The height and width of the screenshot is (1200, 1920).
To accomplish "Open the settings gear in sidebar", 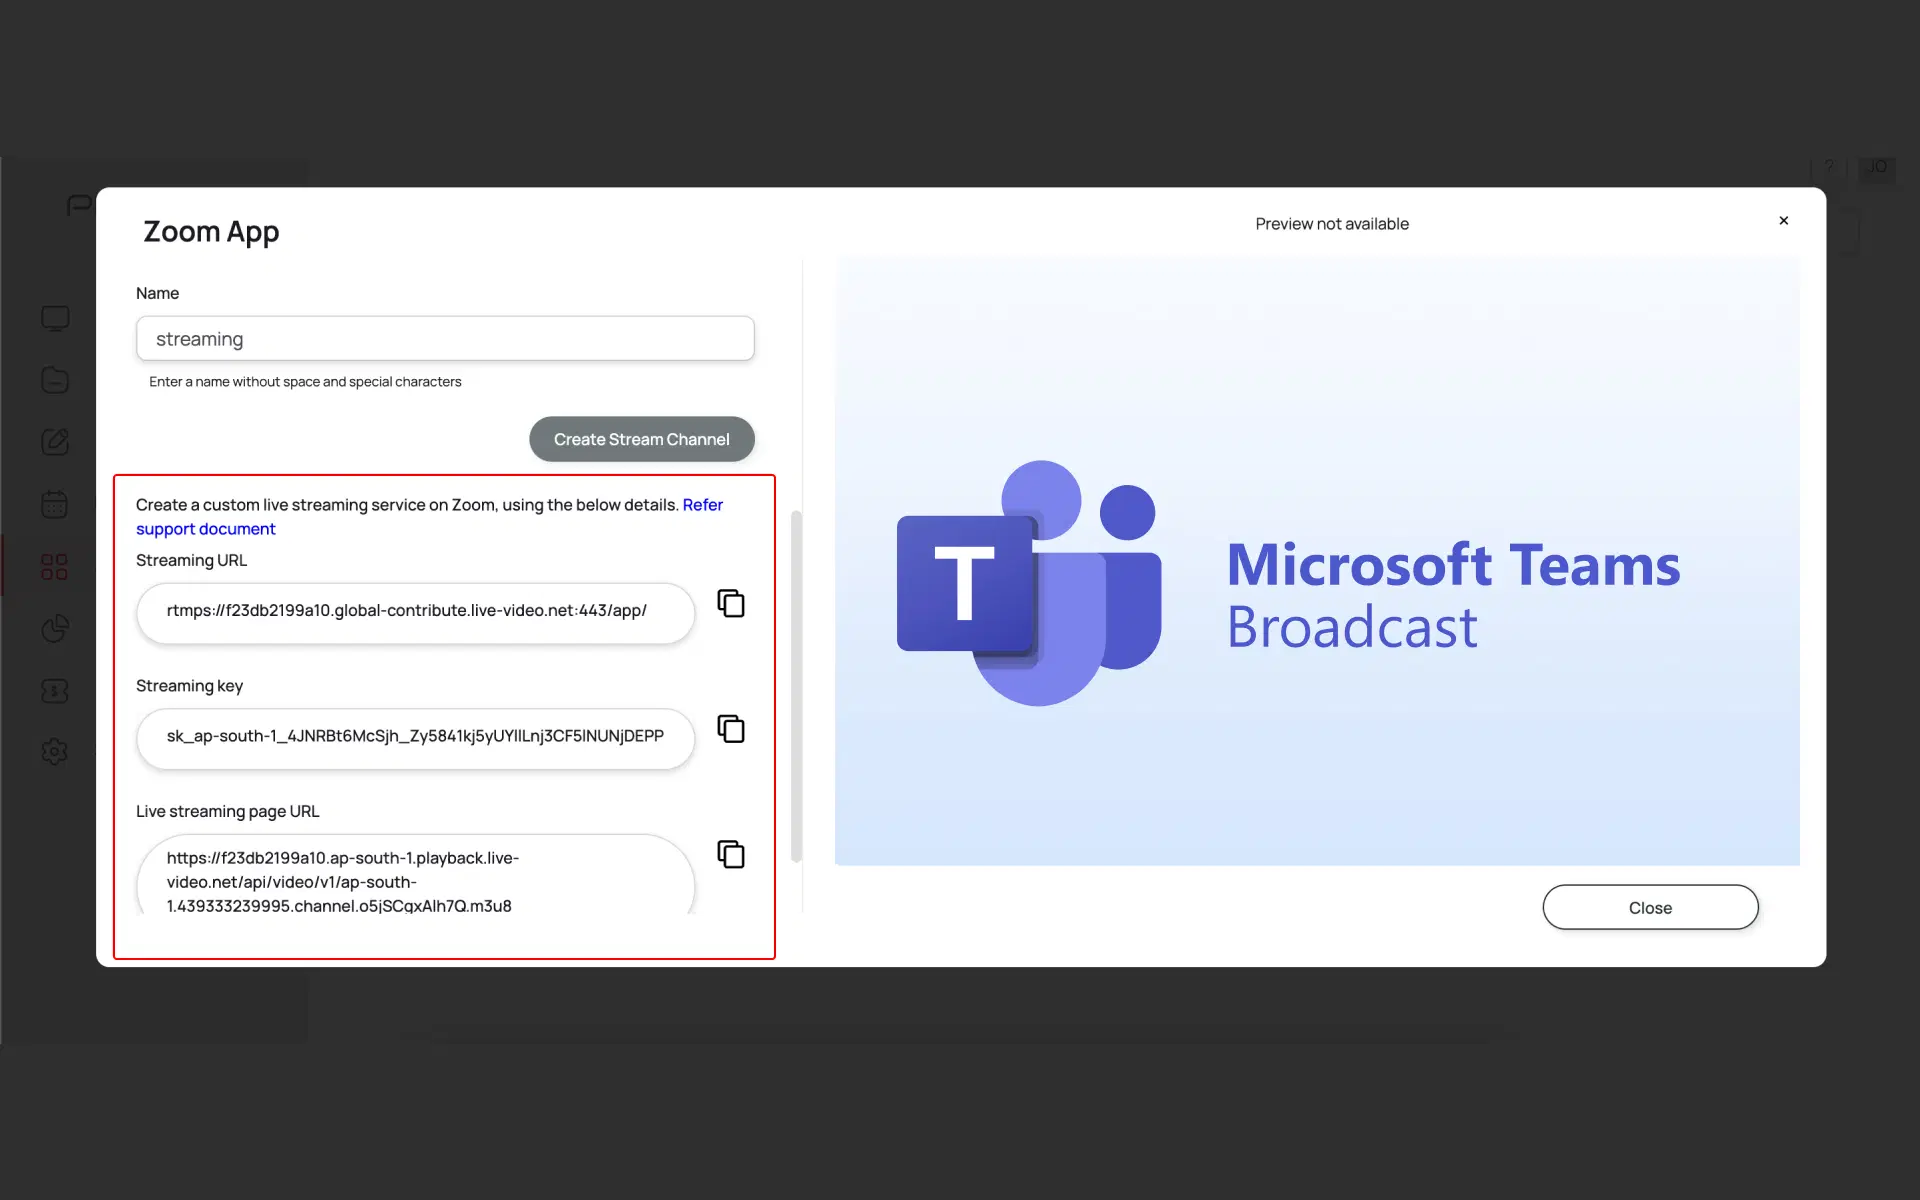I will click(x=55, y=752).
